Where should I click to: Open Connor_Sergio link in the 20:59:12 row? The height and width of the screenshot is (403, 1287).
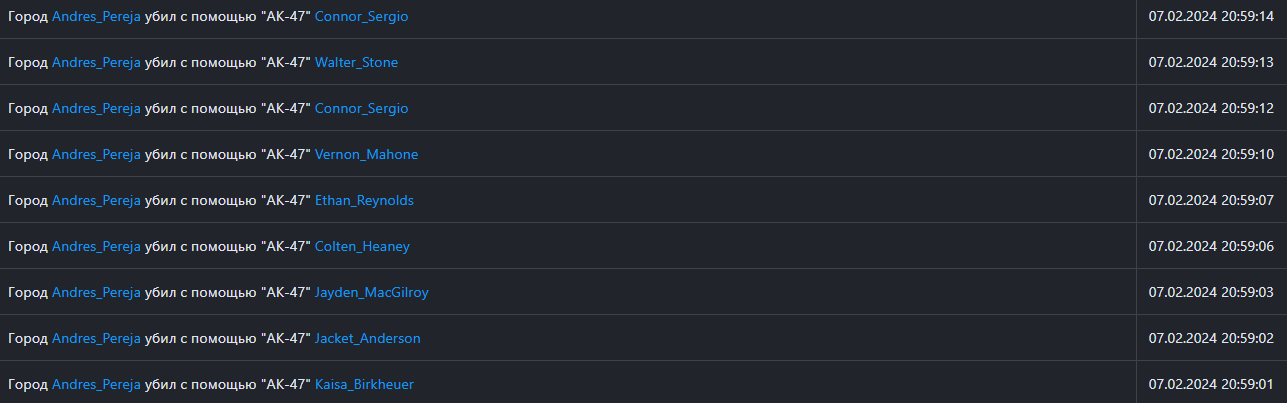[361, 108]
